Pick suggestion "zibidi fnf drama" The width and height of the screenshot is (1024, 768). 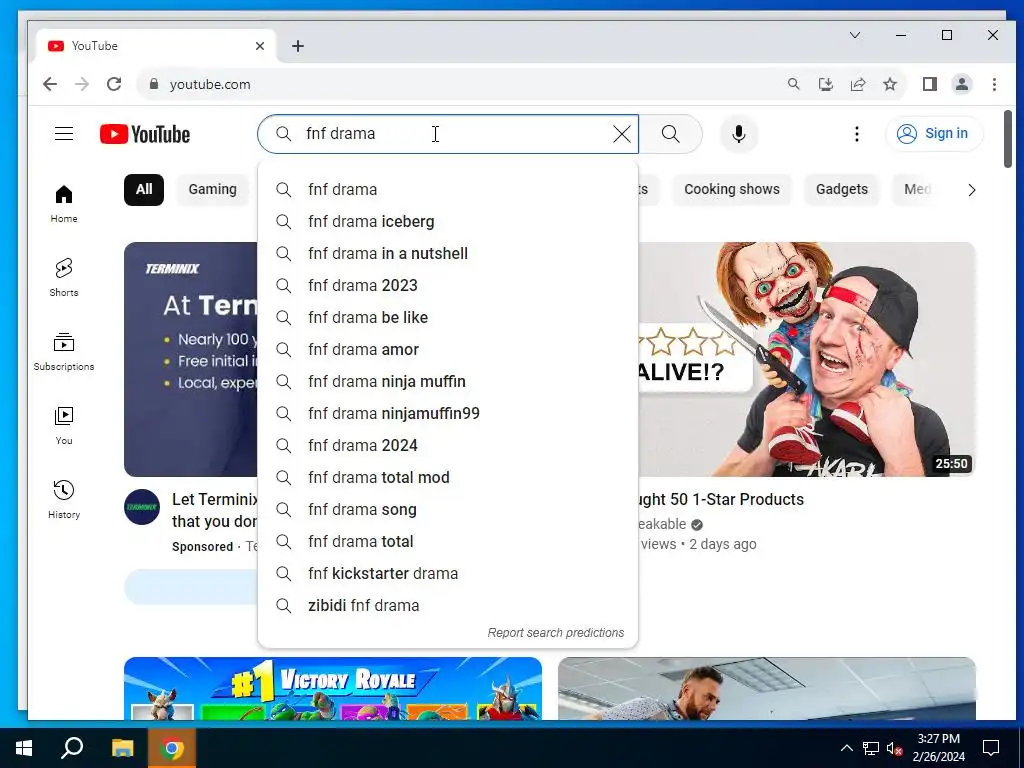tap(448, 605)
